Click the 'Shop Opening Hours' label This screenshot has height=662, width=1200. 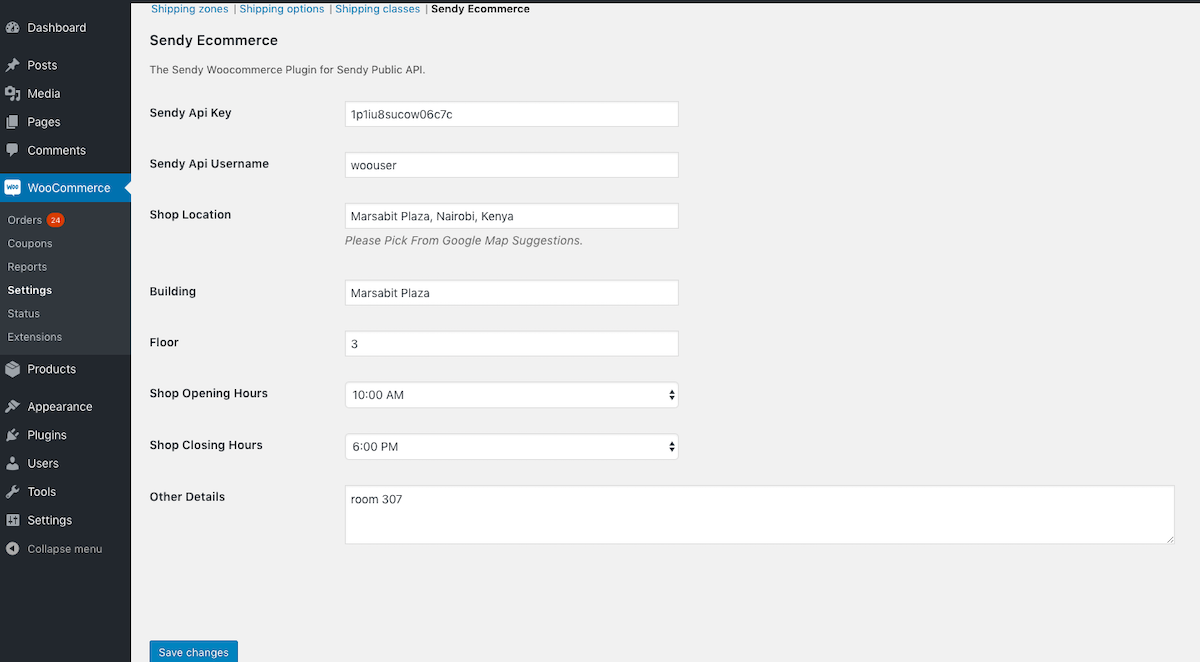[209, 394]
